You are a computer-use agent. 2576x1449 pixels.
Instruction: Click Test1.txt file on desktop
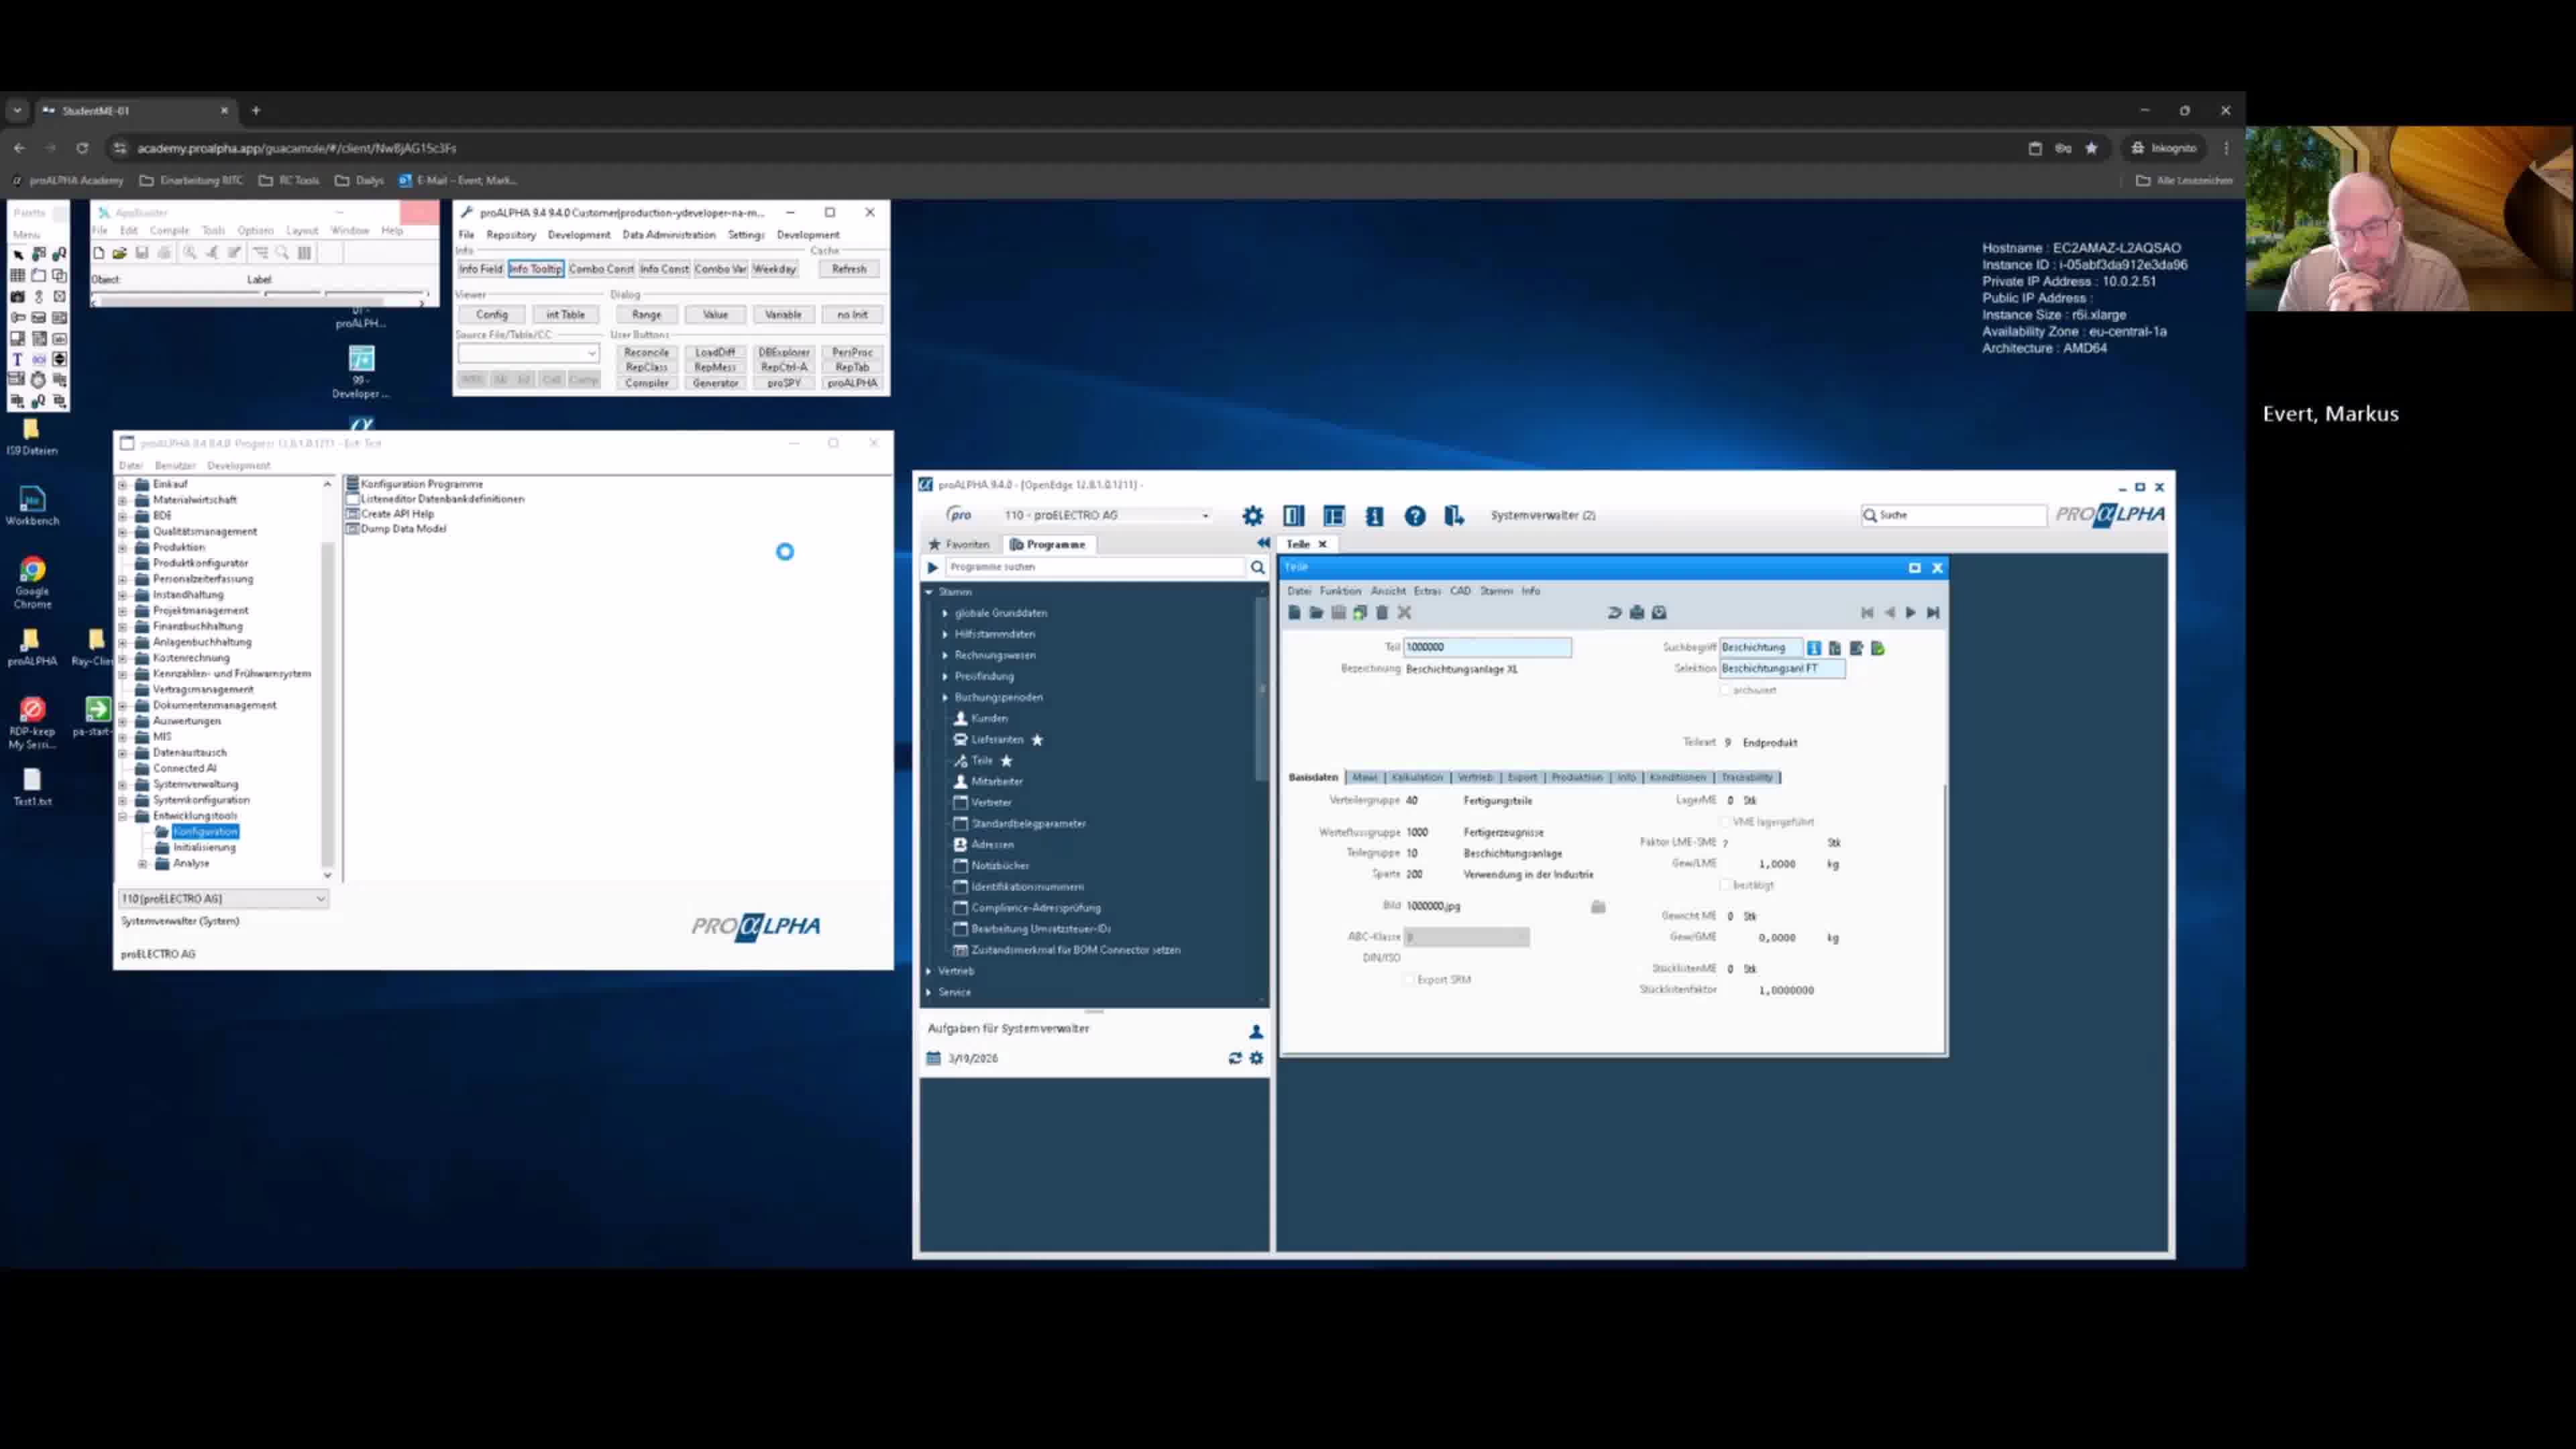coord(32,787)
